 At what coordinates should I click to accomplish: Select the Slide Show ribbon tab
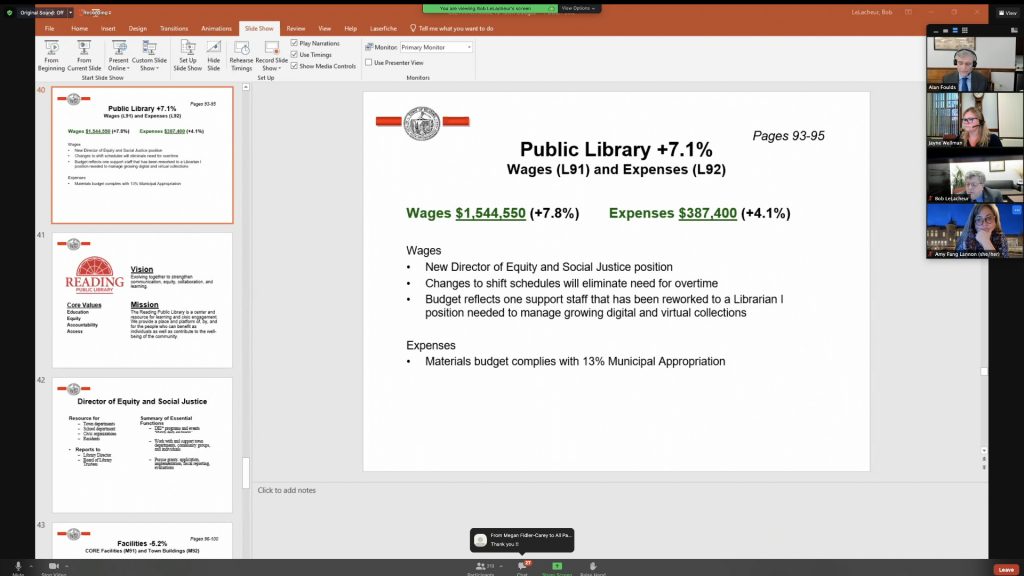pyautogui.click(x=259, y=29)
